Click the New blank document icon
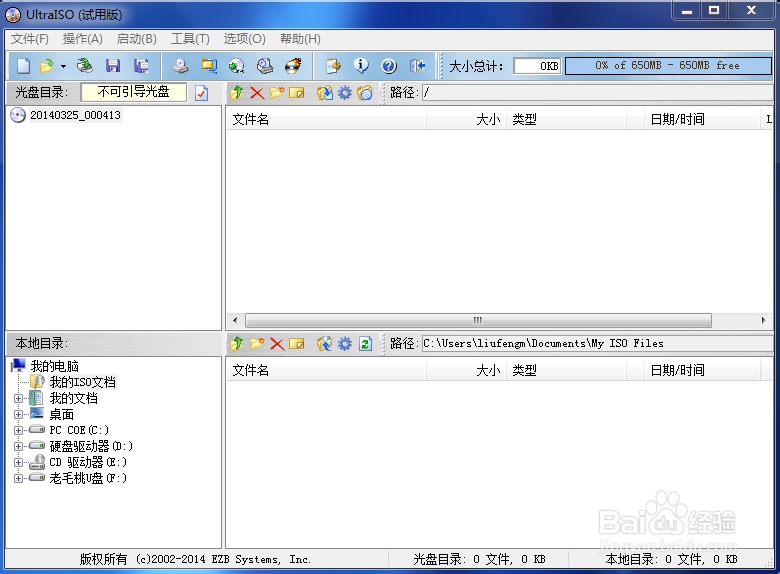Screen dimensions: 780x574 point(23,66)
